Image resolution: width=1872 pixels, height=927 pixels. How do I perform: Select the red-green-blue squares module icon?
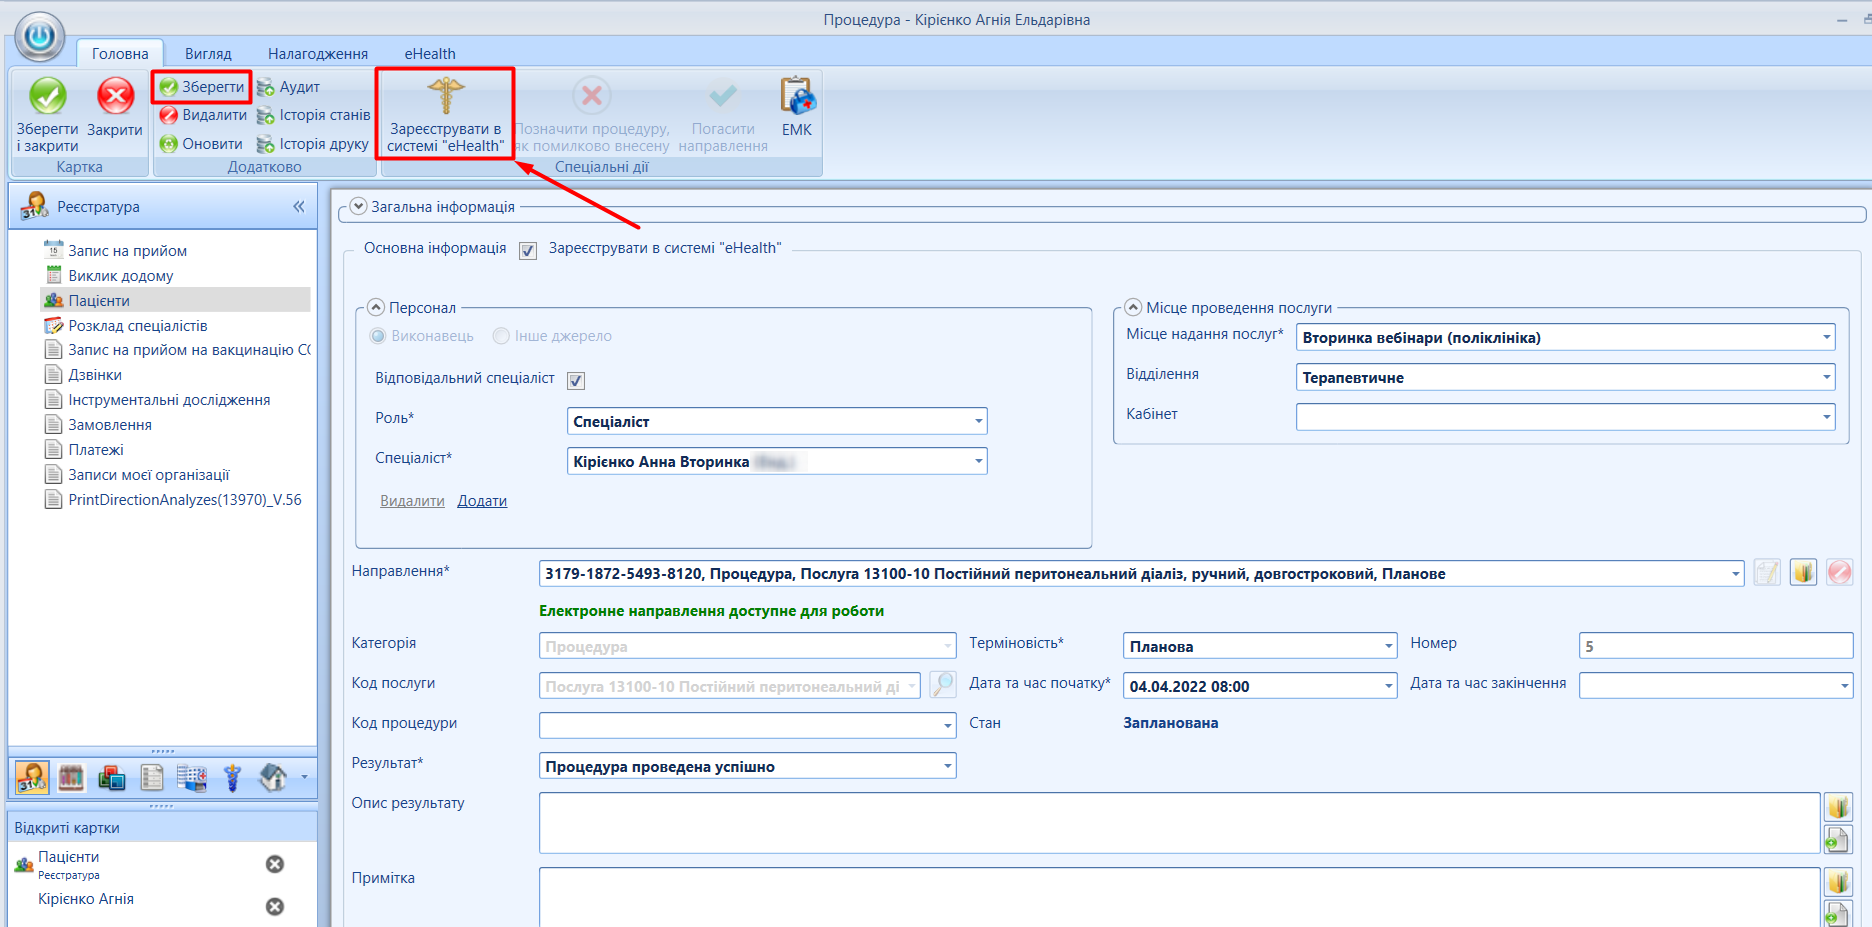click(x=111, y=777)
